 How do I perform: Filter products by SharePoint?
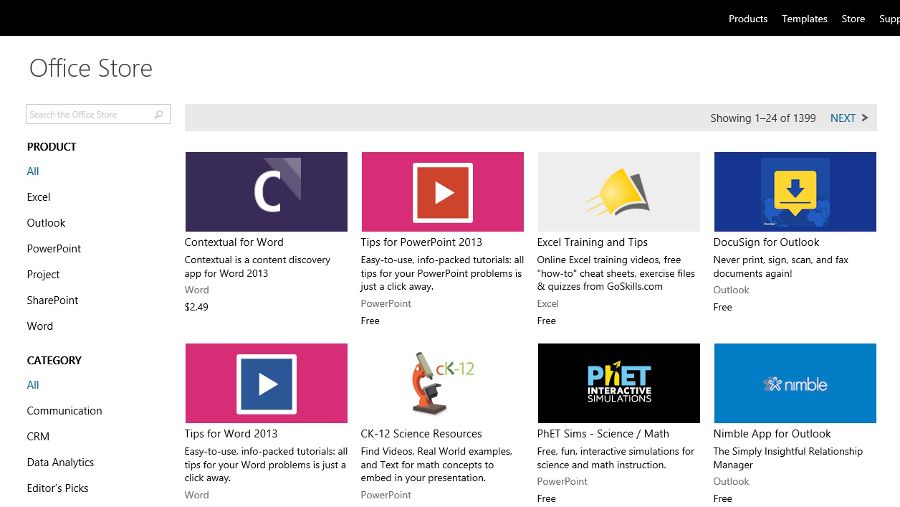[x=52, y=300]
